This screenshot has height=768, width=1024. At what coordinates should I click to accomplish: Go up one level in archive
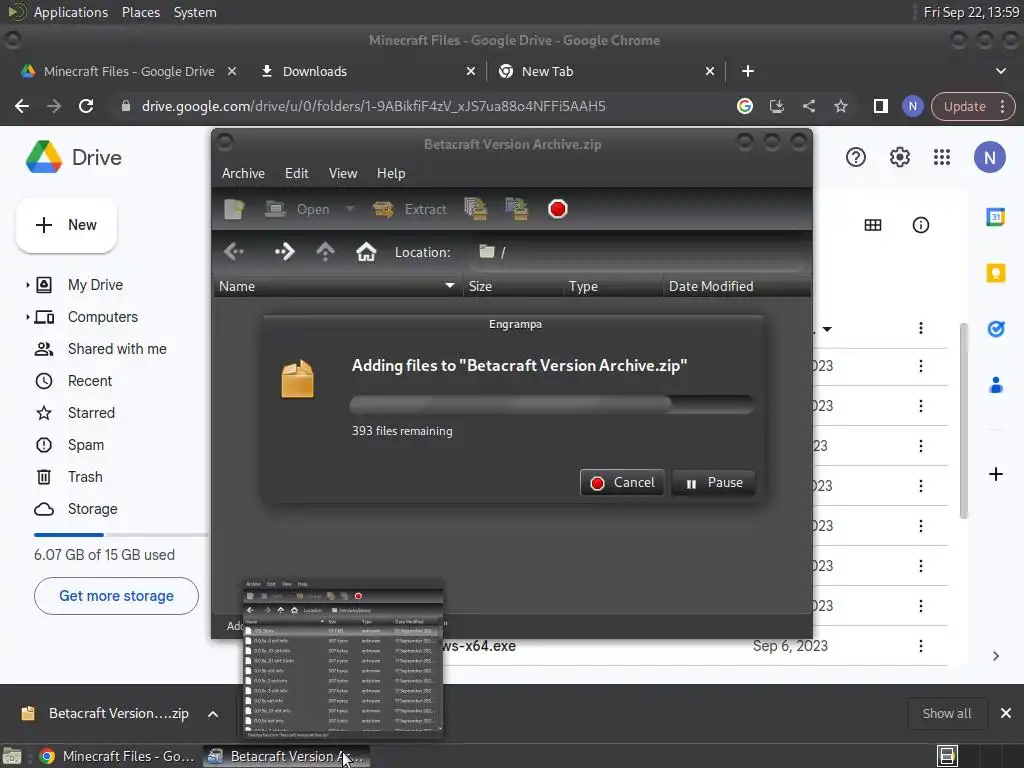[x=325, y=251]
